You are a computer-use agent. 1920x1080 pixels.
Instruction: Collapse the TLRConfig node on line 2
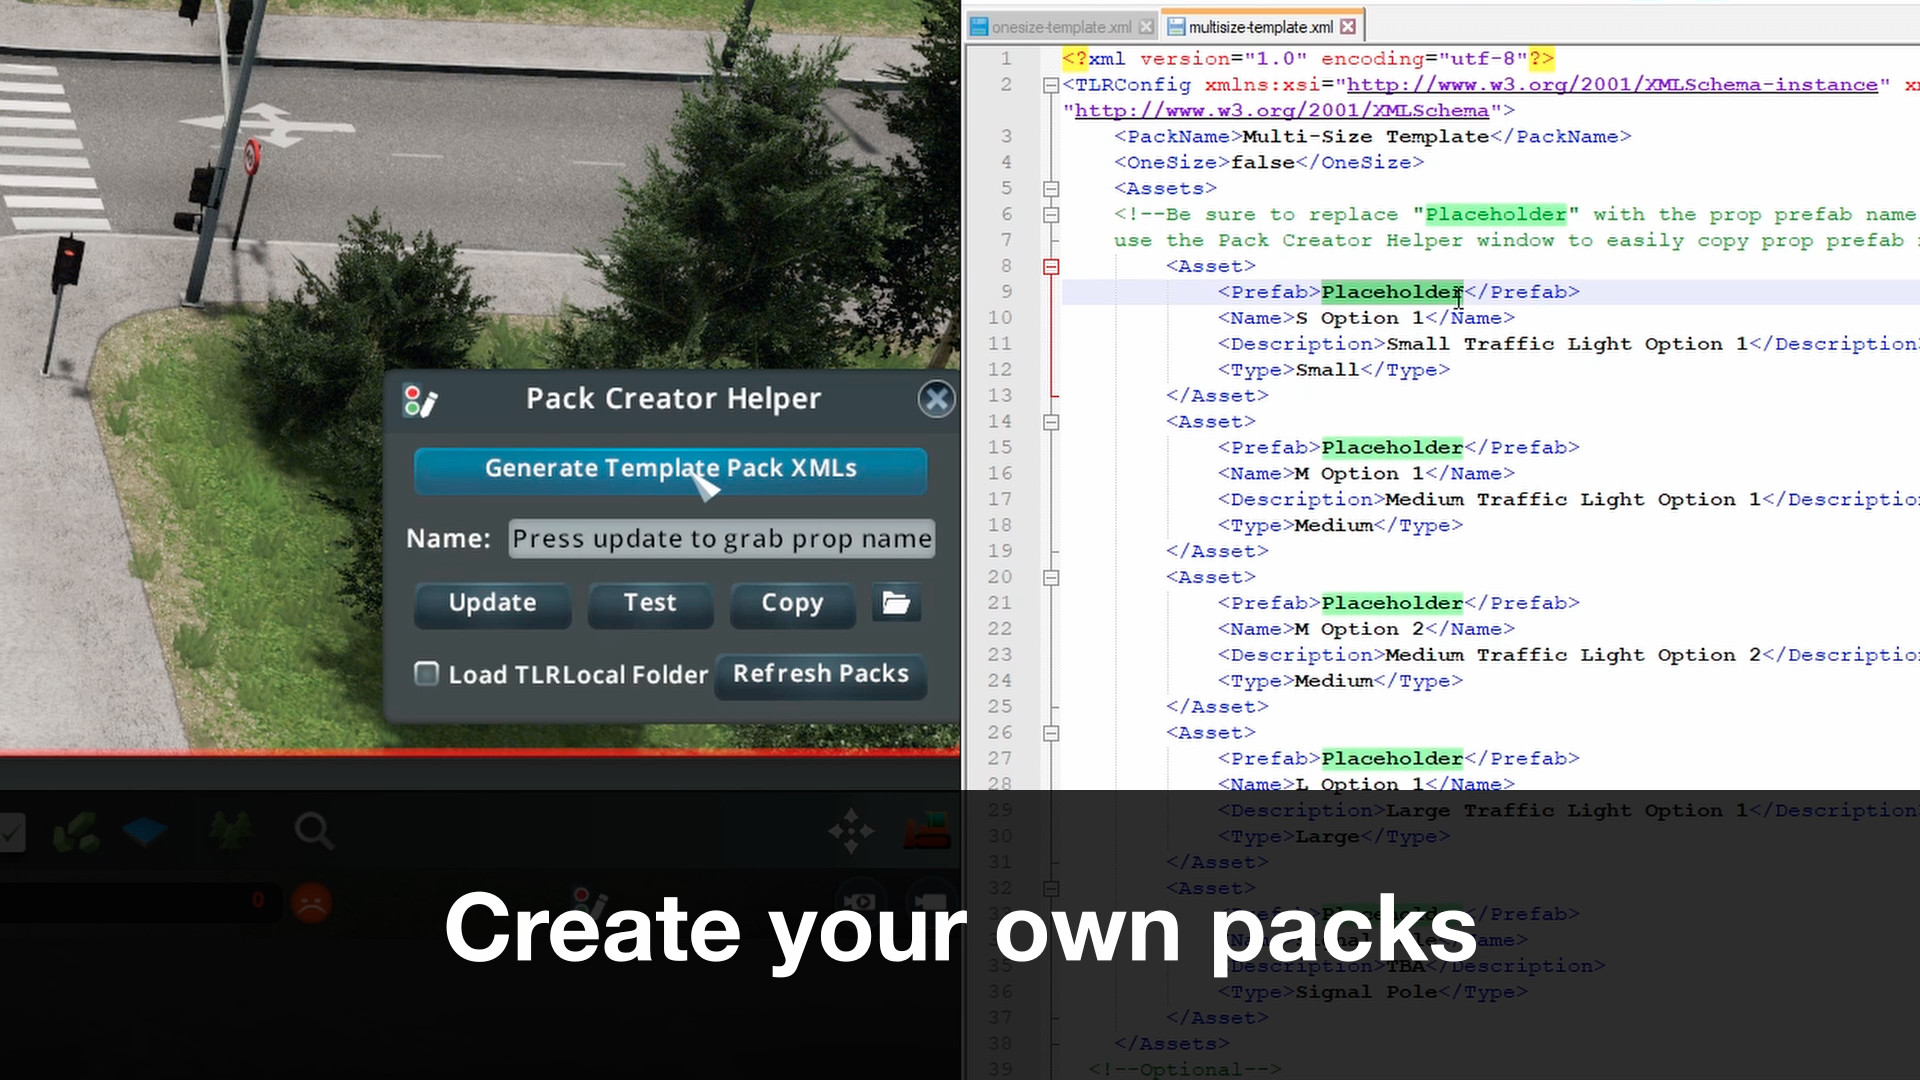point(1051,85)
